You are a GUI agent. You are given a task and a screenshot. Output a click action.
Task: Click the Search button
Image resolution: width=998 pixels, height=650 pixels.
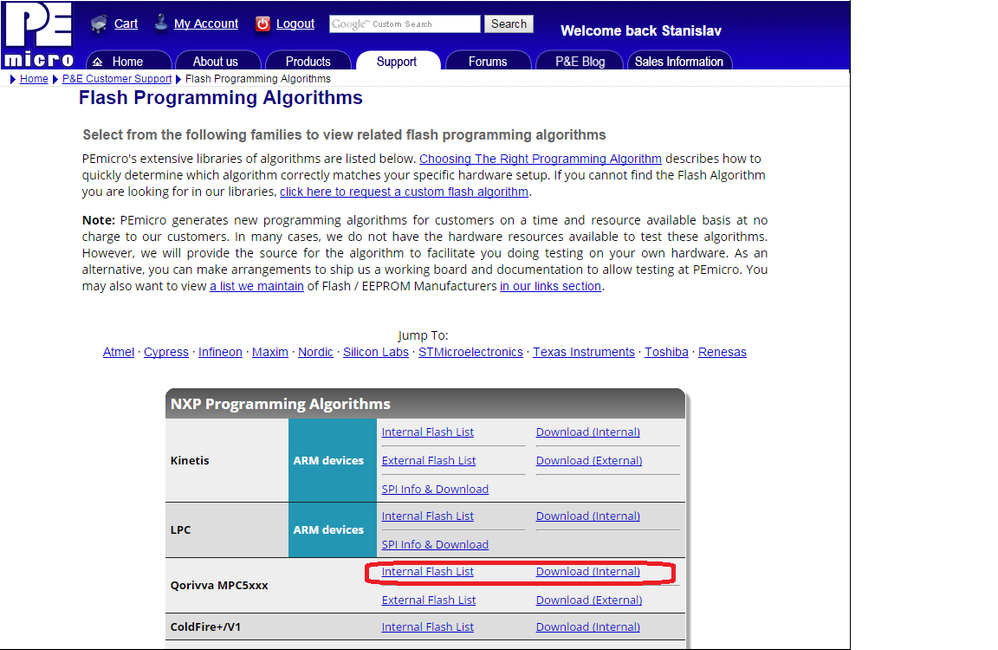pyautogui.click(x=509, y=24)
